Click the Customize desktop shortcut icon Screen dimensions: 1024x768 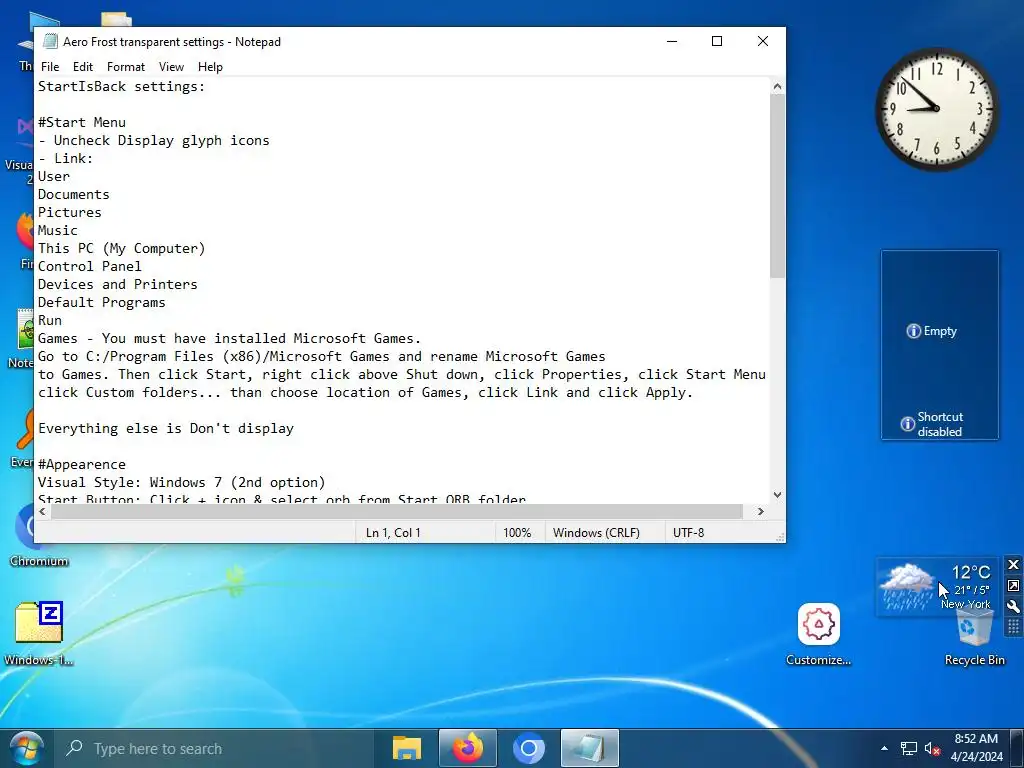tap(818, 634)
